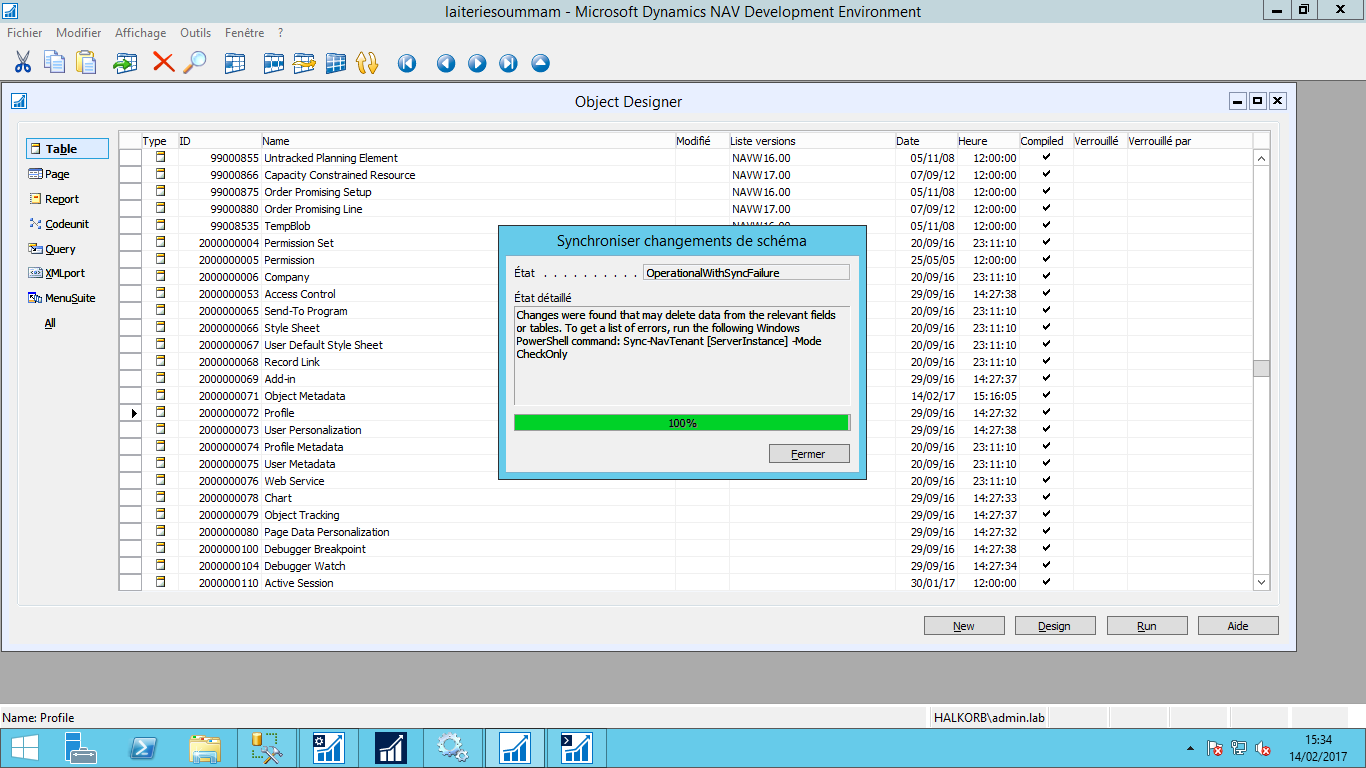Click the table icon with yellow arrow
1366x768 pixels.
(304, 63)
